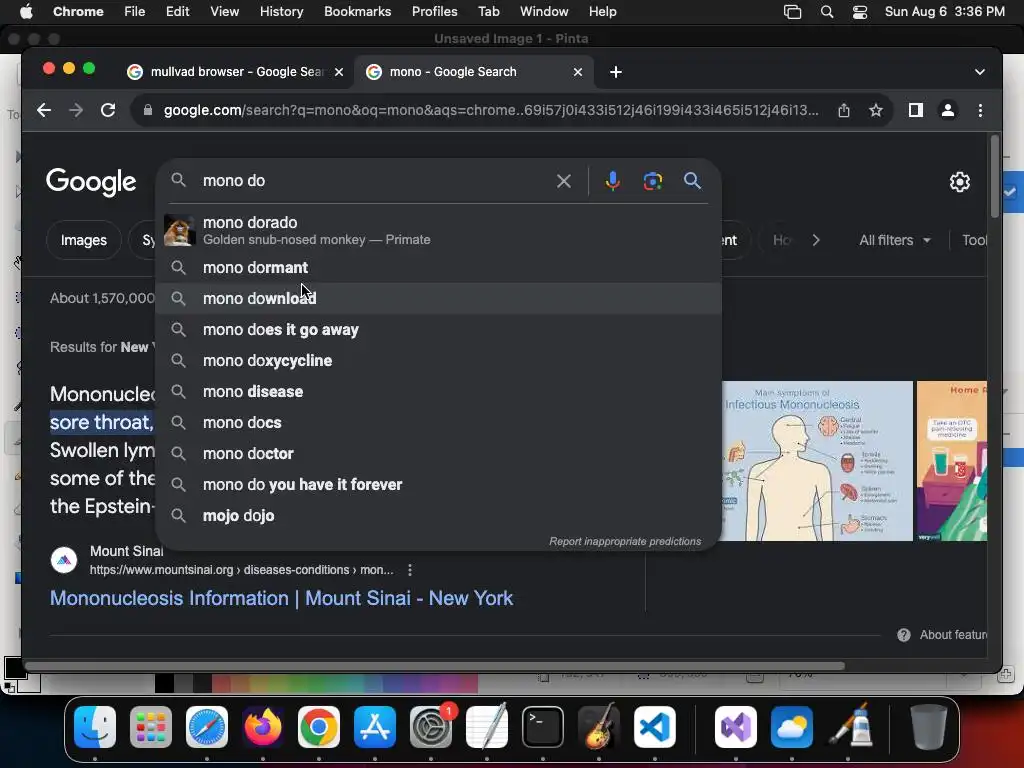The width and height of the screenshot is (1024, 768).
Task: Start voice search with microphone icon
Action: point(613,181)
